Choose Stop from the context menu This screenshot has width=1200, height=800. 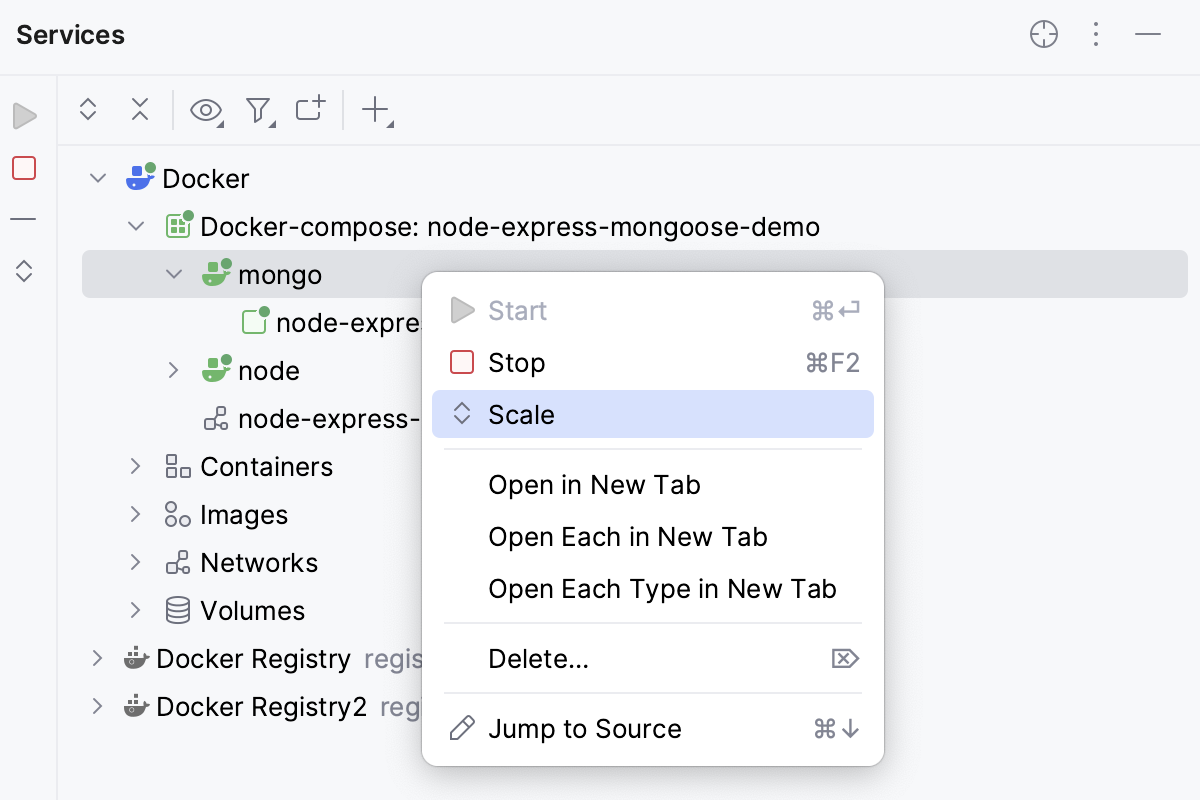516,362
